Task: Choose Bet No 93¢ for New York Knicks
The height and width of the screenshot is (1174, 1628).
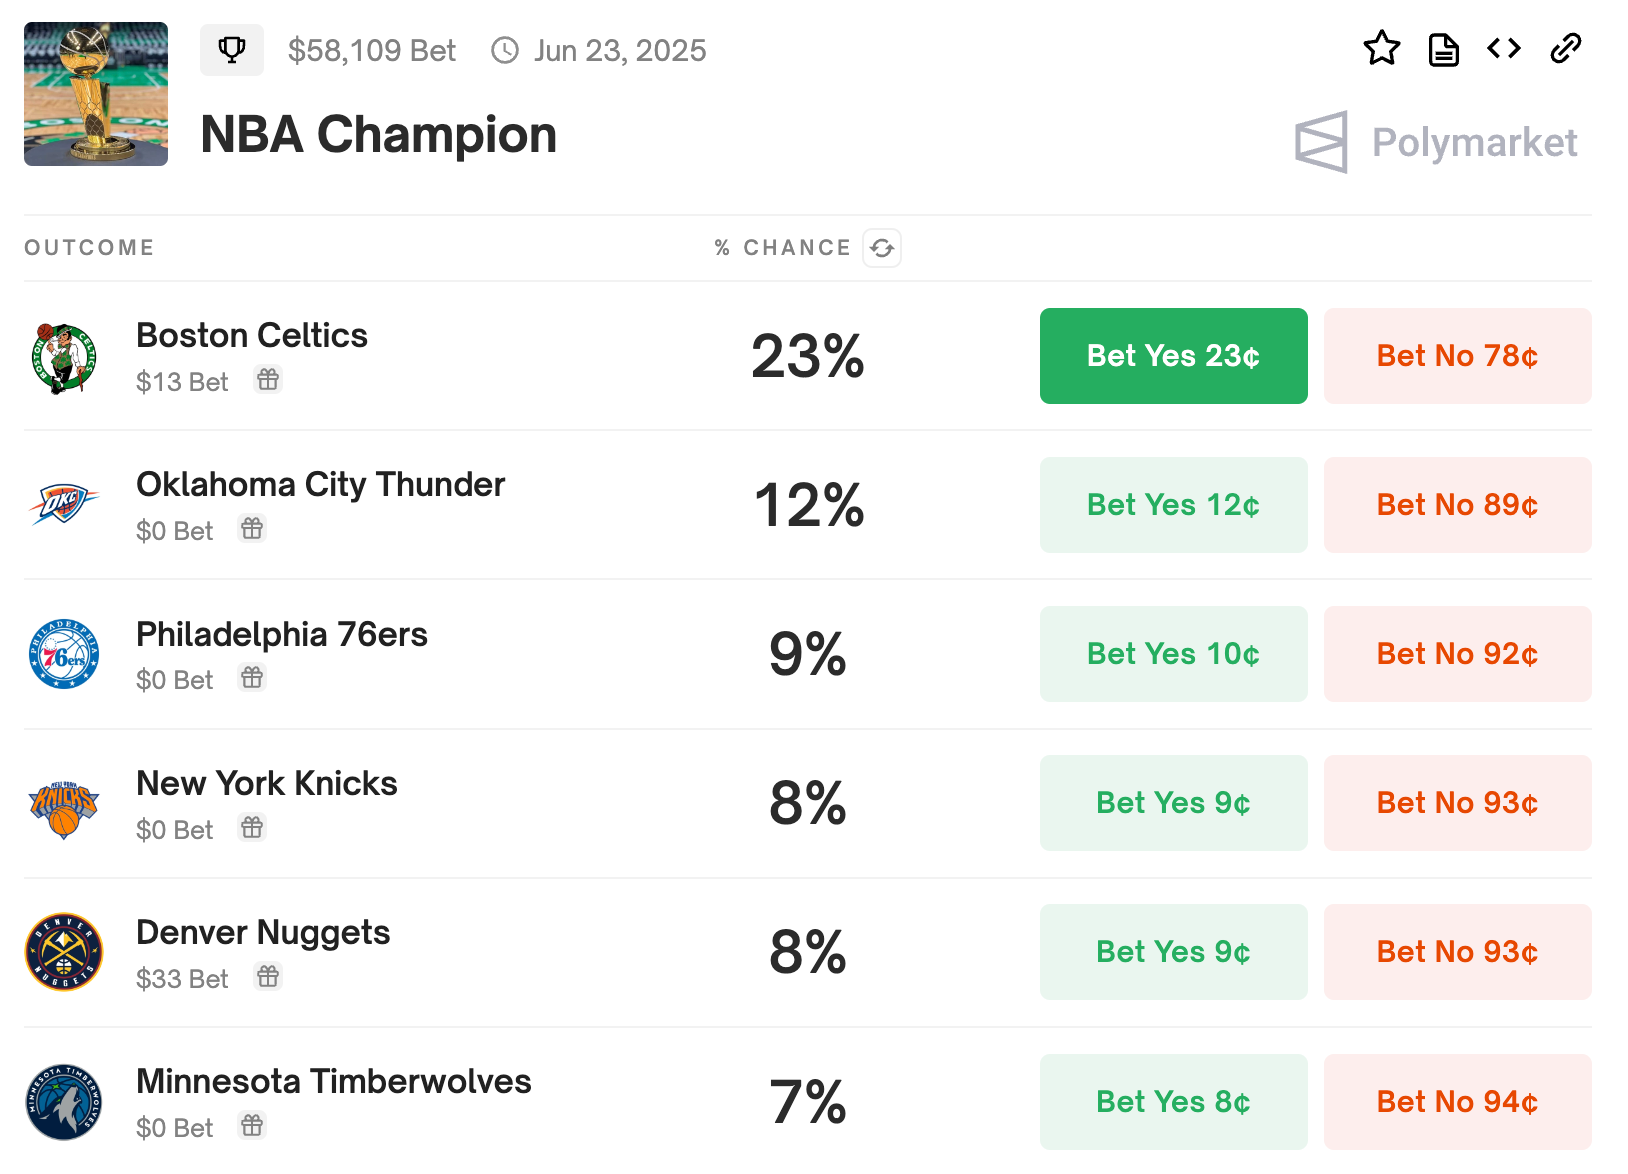Action: pos(1457,803)
